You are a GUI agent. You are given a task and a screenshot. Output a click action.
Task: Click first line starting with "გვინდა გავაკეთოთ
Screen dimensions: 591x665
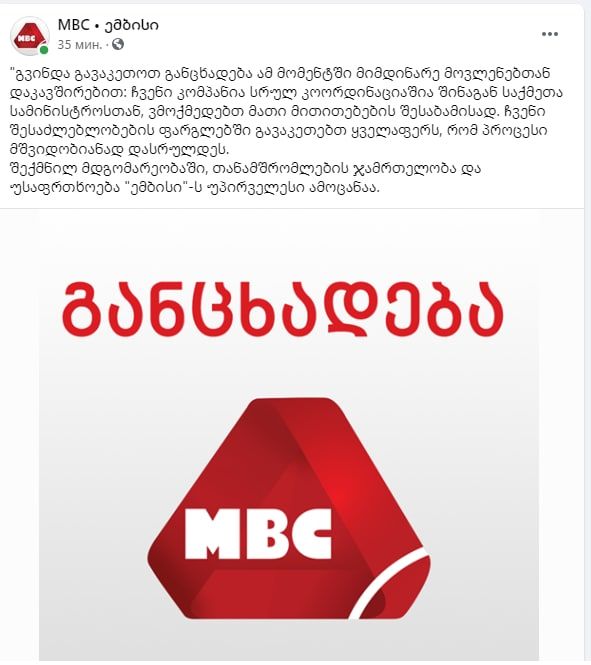[x=280, y=73]
